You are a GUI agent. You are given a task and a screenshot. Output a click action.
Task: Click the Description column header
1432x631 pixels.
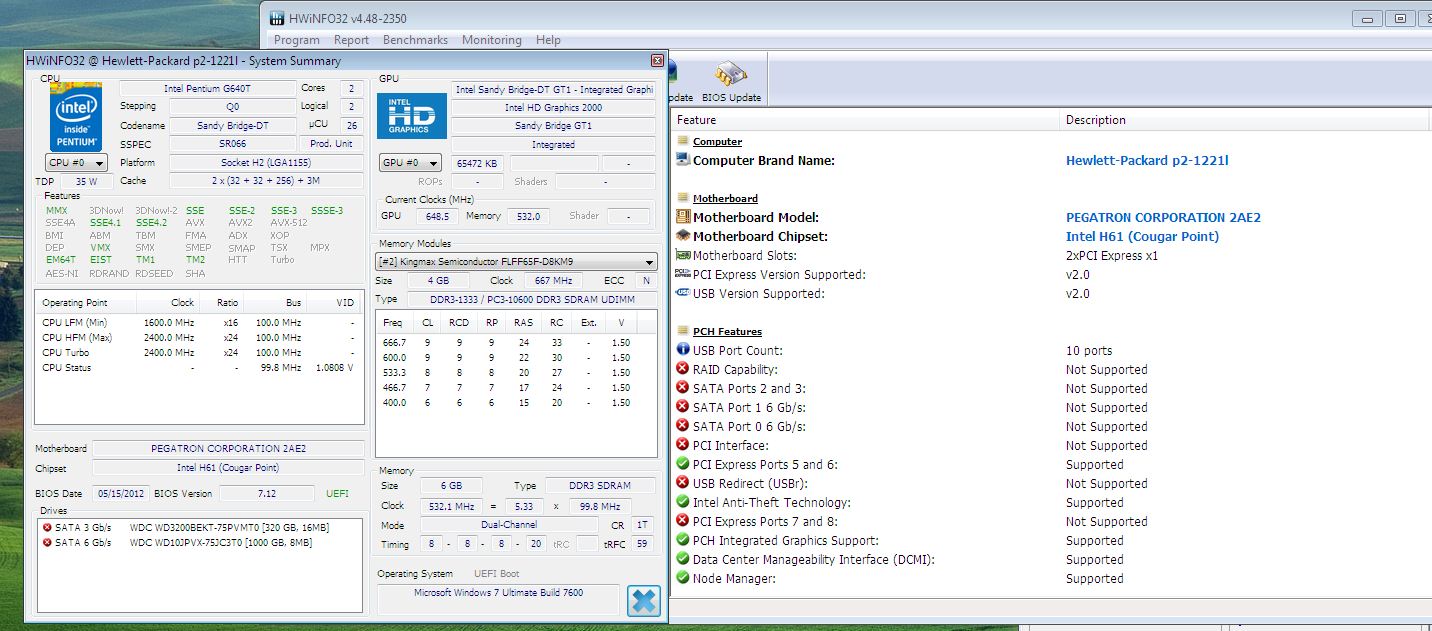click(x=1245, y=120)
